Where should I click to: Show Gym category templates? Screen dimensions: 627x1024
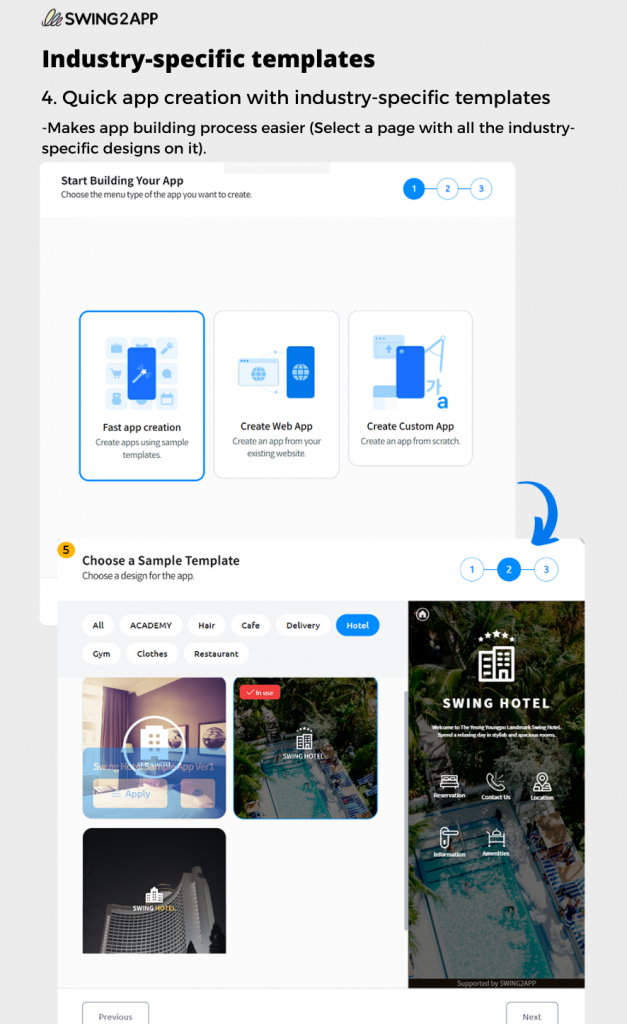101,654
